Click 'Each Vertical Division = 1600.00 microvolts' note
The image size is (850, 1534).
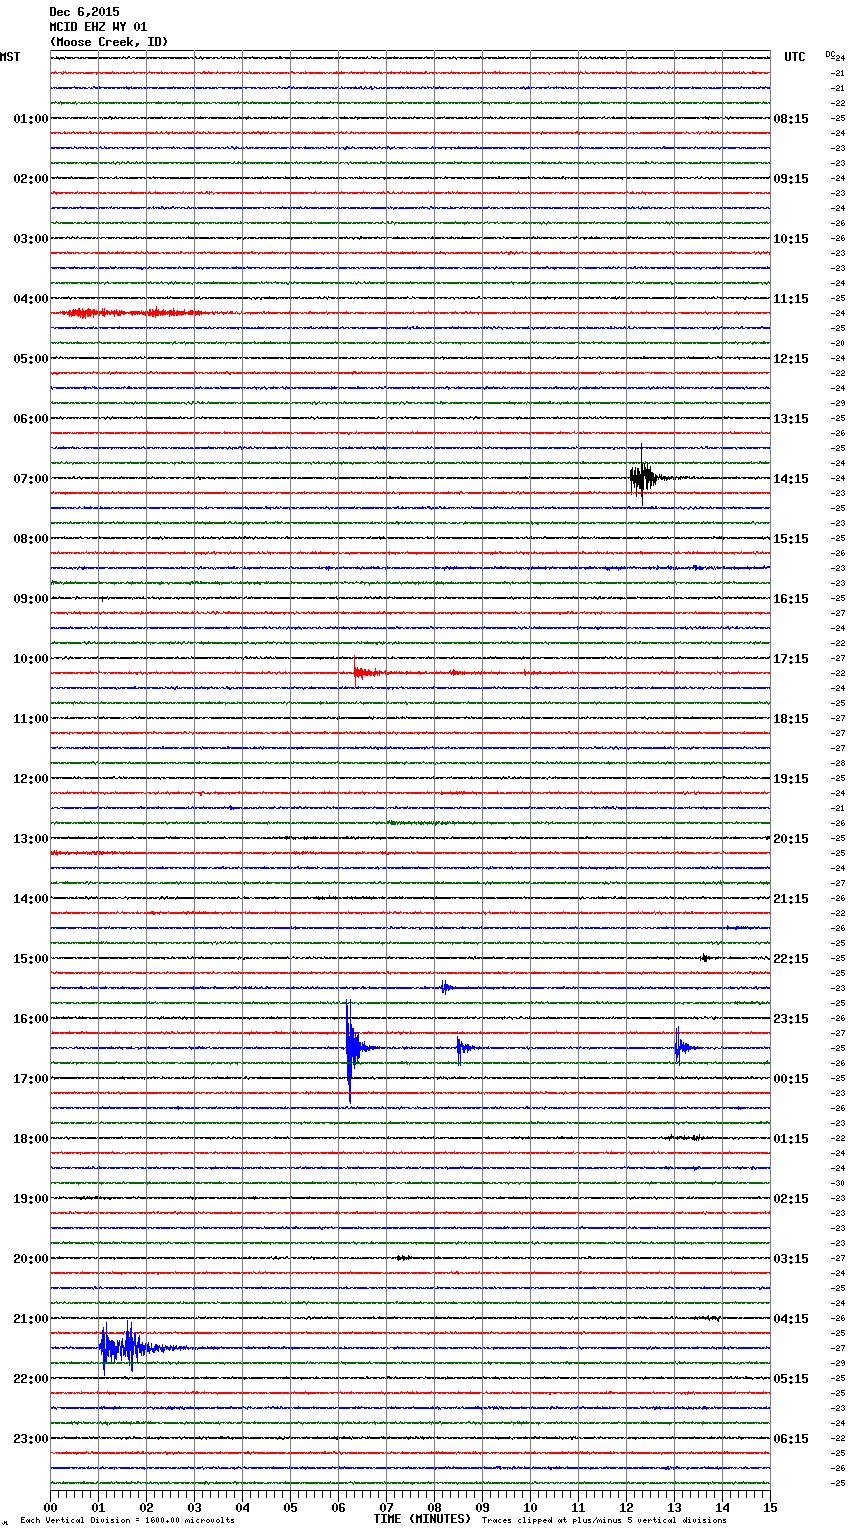click(x=127, y=1520)
